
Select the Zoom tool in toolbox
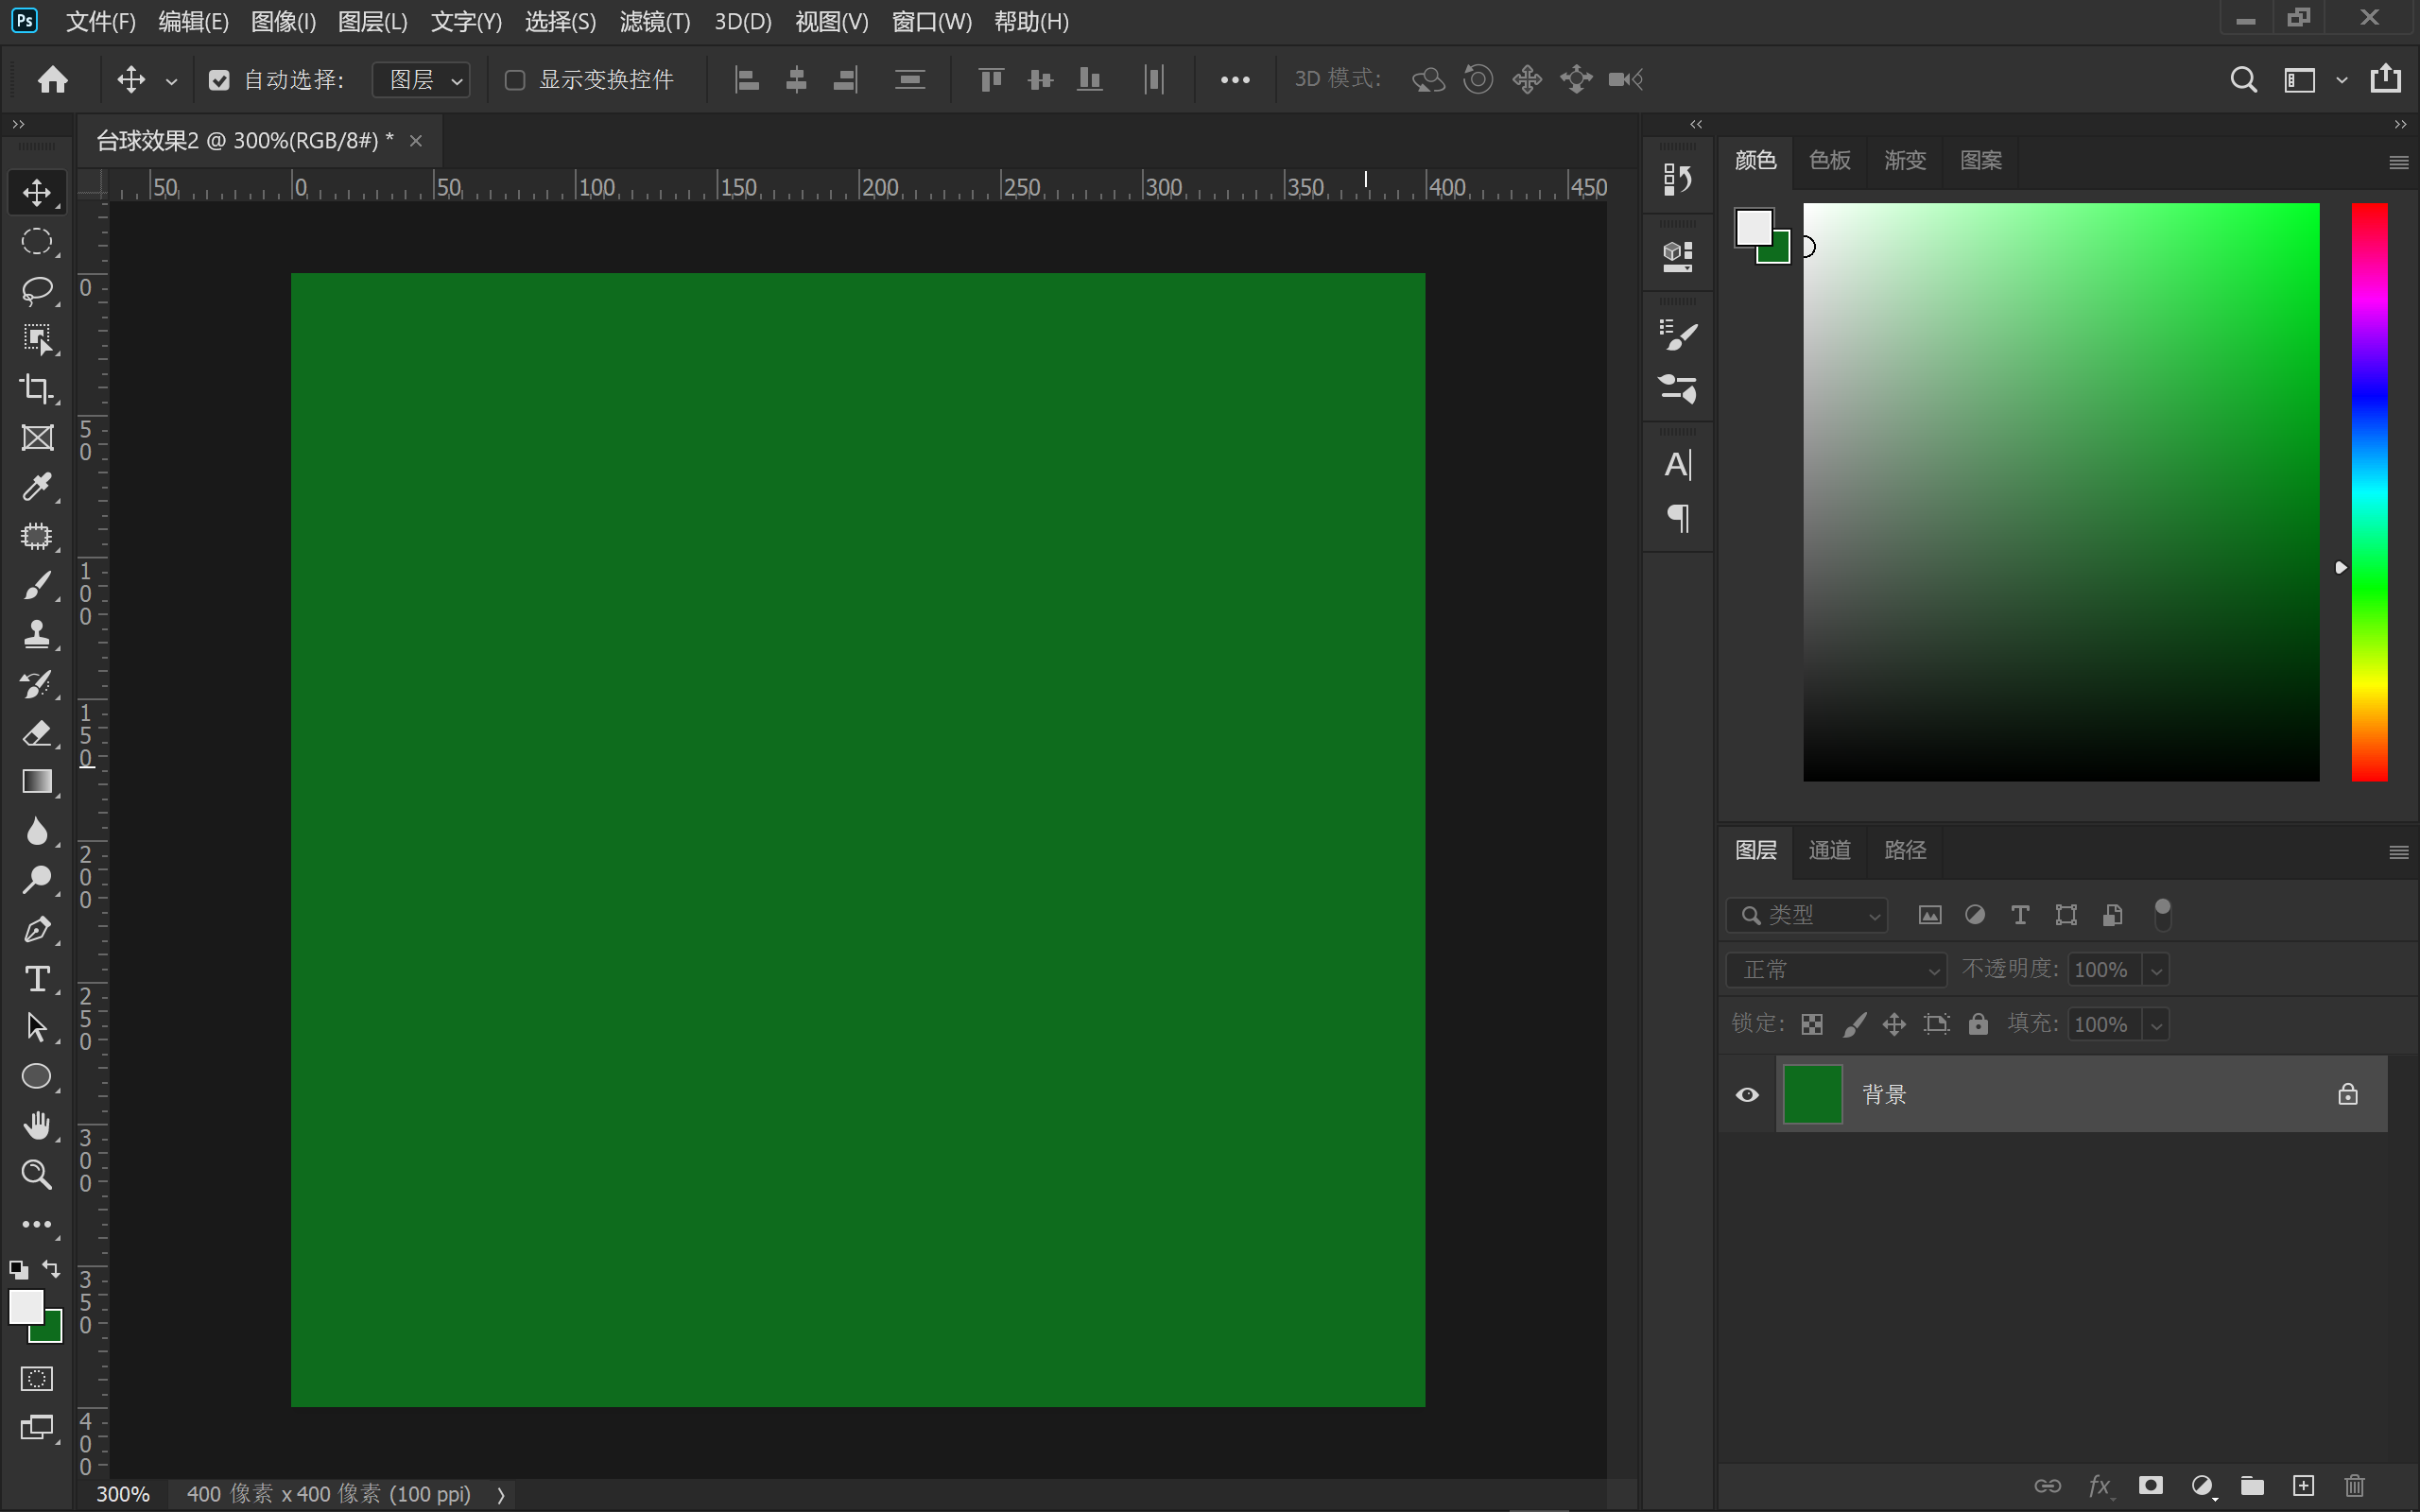tap(37, 1174)
